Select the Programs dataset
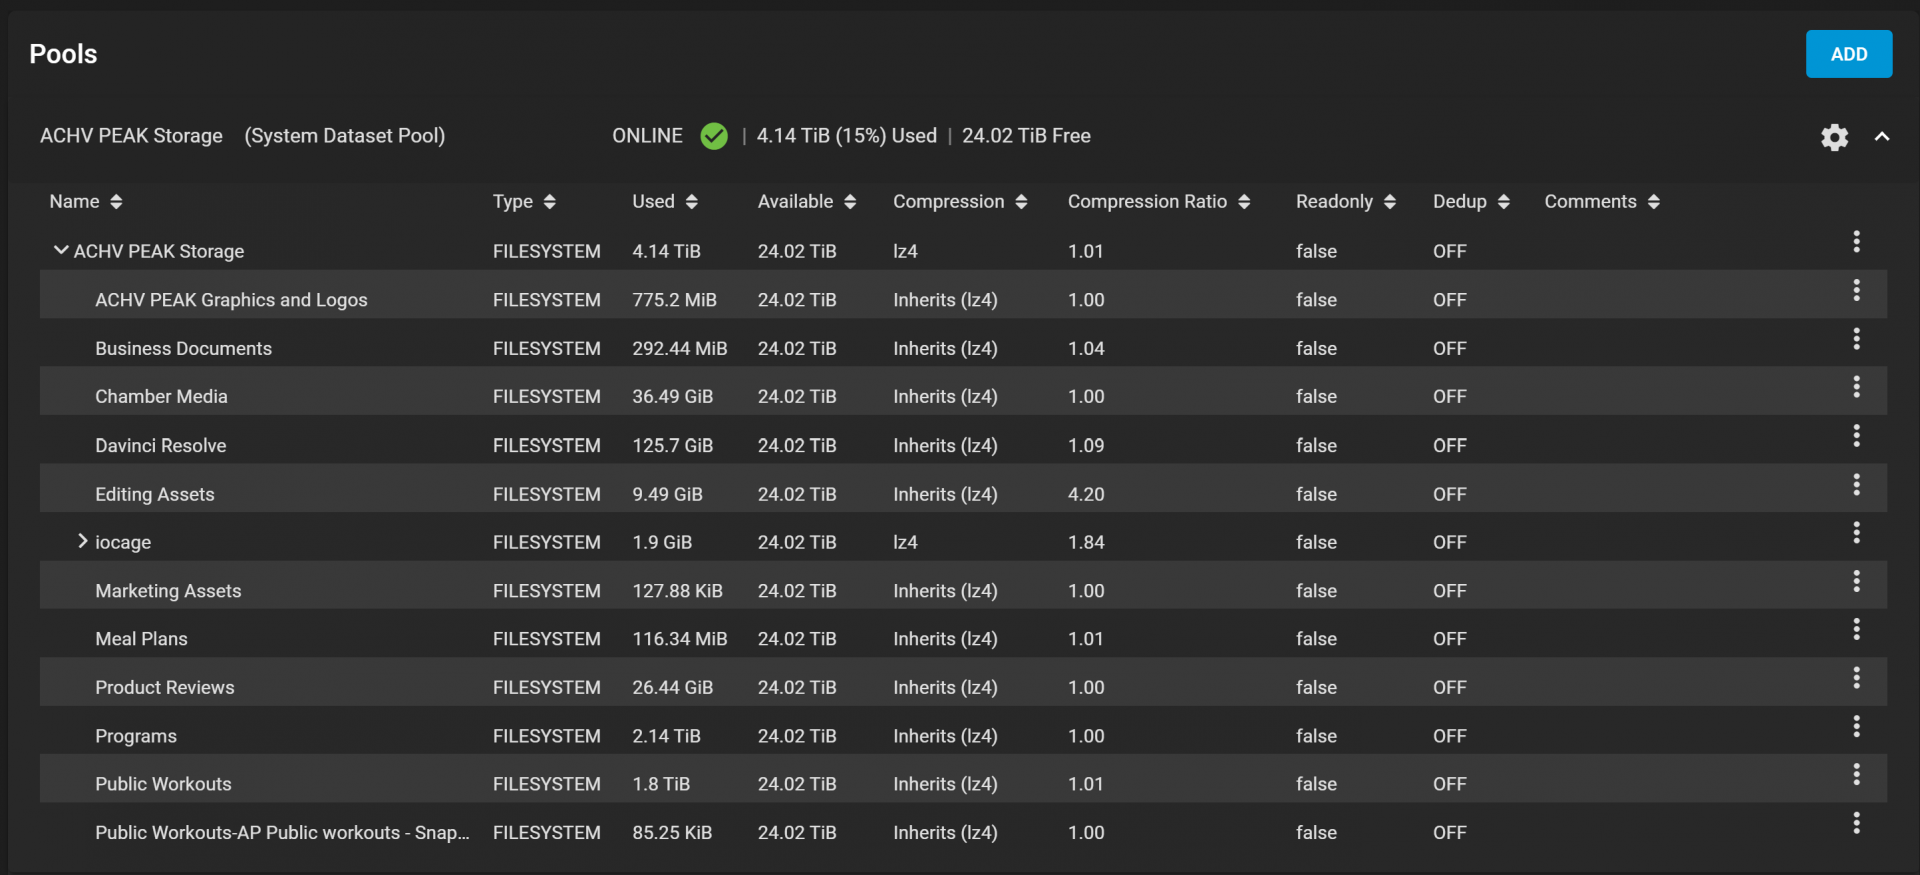This screenshot has height=875, width=1920. 135,737
